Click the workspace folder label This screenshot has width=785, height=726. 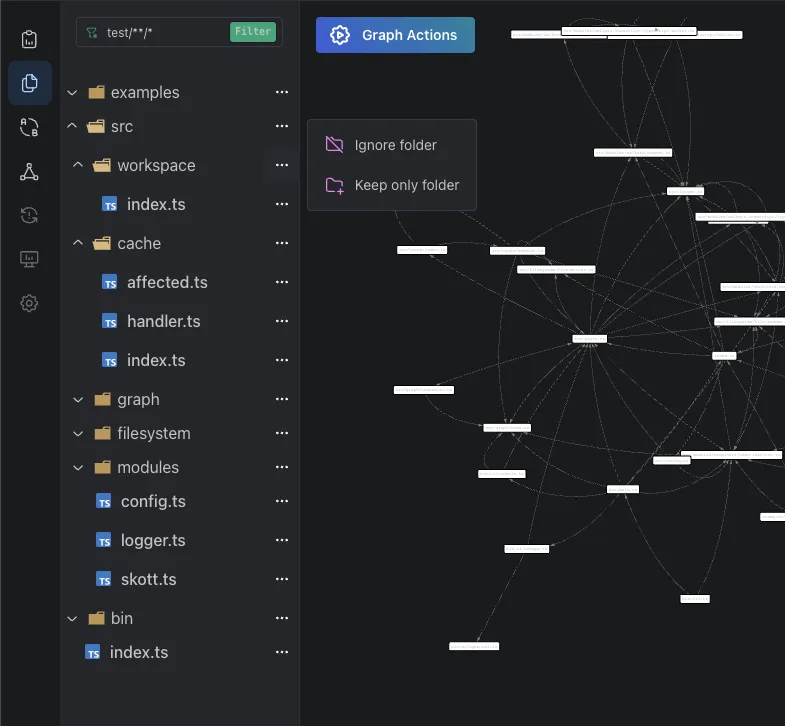click(x=156, y=165)
